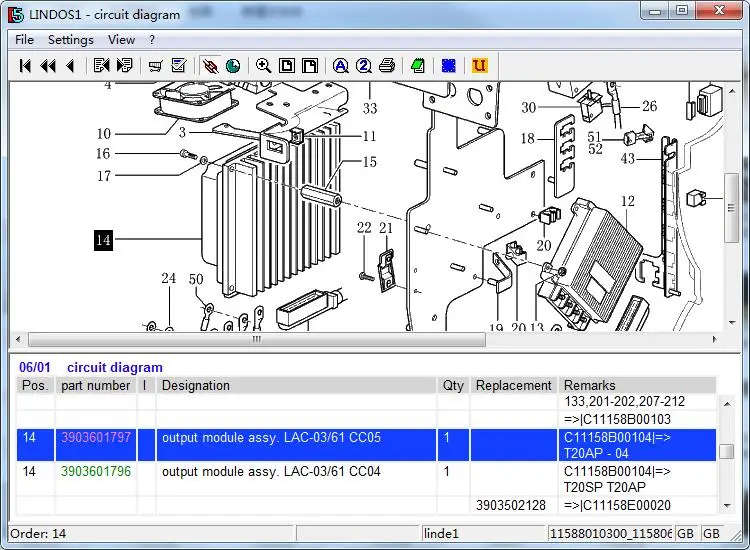Select part number 3903601797
750x550 pixels.
pos(96,437)
